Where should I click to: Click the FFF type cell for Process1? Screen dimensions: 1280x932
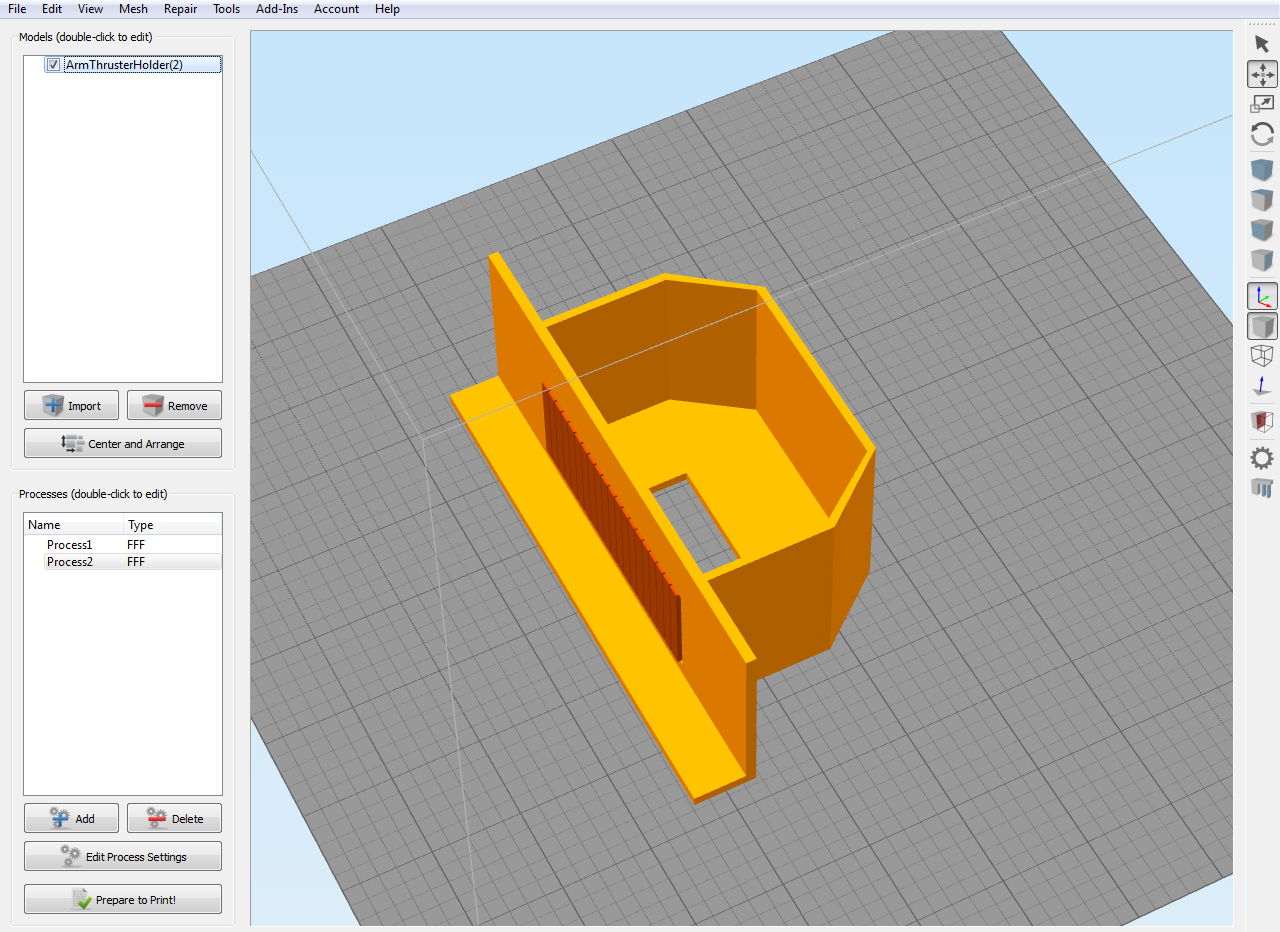point(136,545)
